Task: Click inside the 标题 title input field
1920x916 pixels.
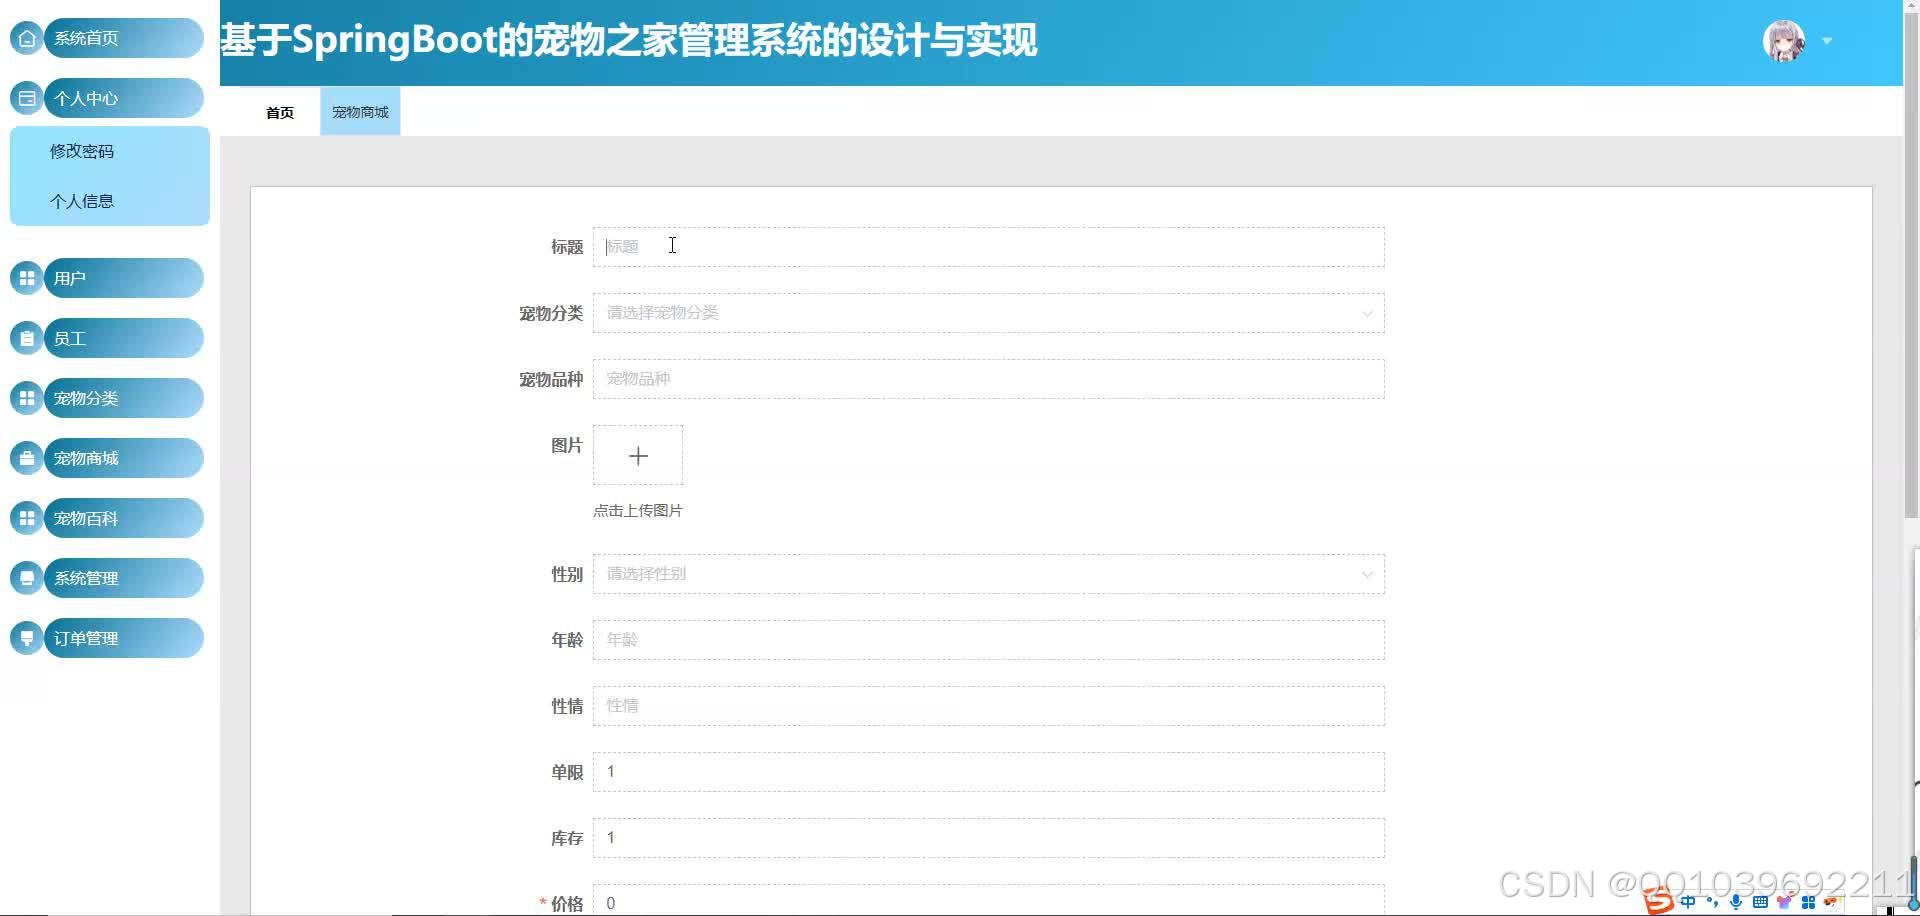Action: 988,247
